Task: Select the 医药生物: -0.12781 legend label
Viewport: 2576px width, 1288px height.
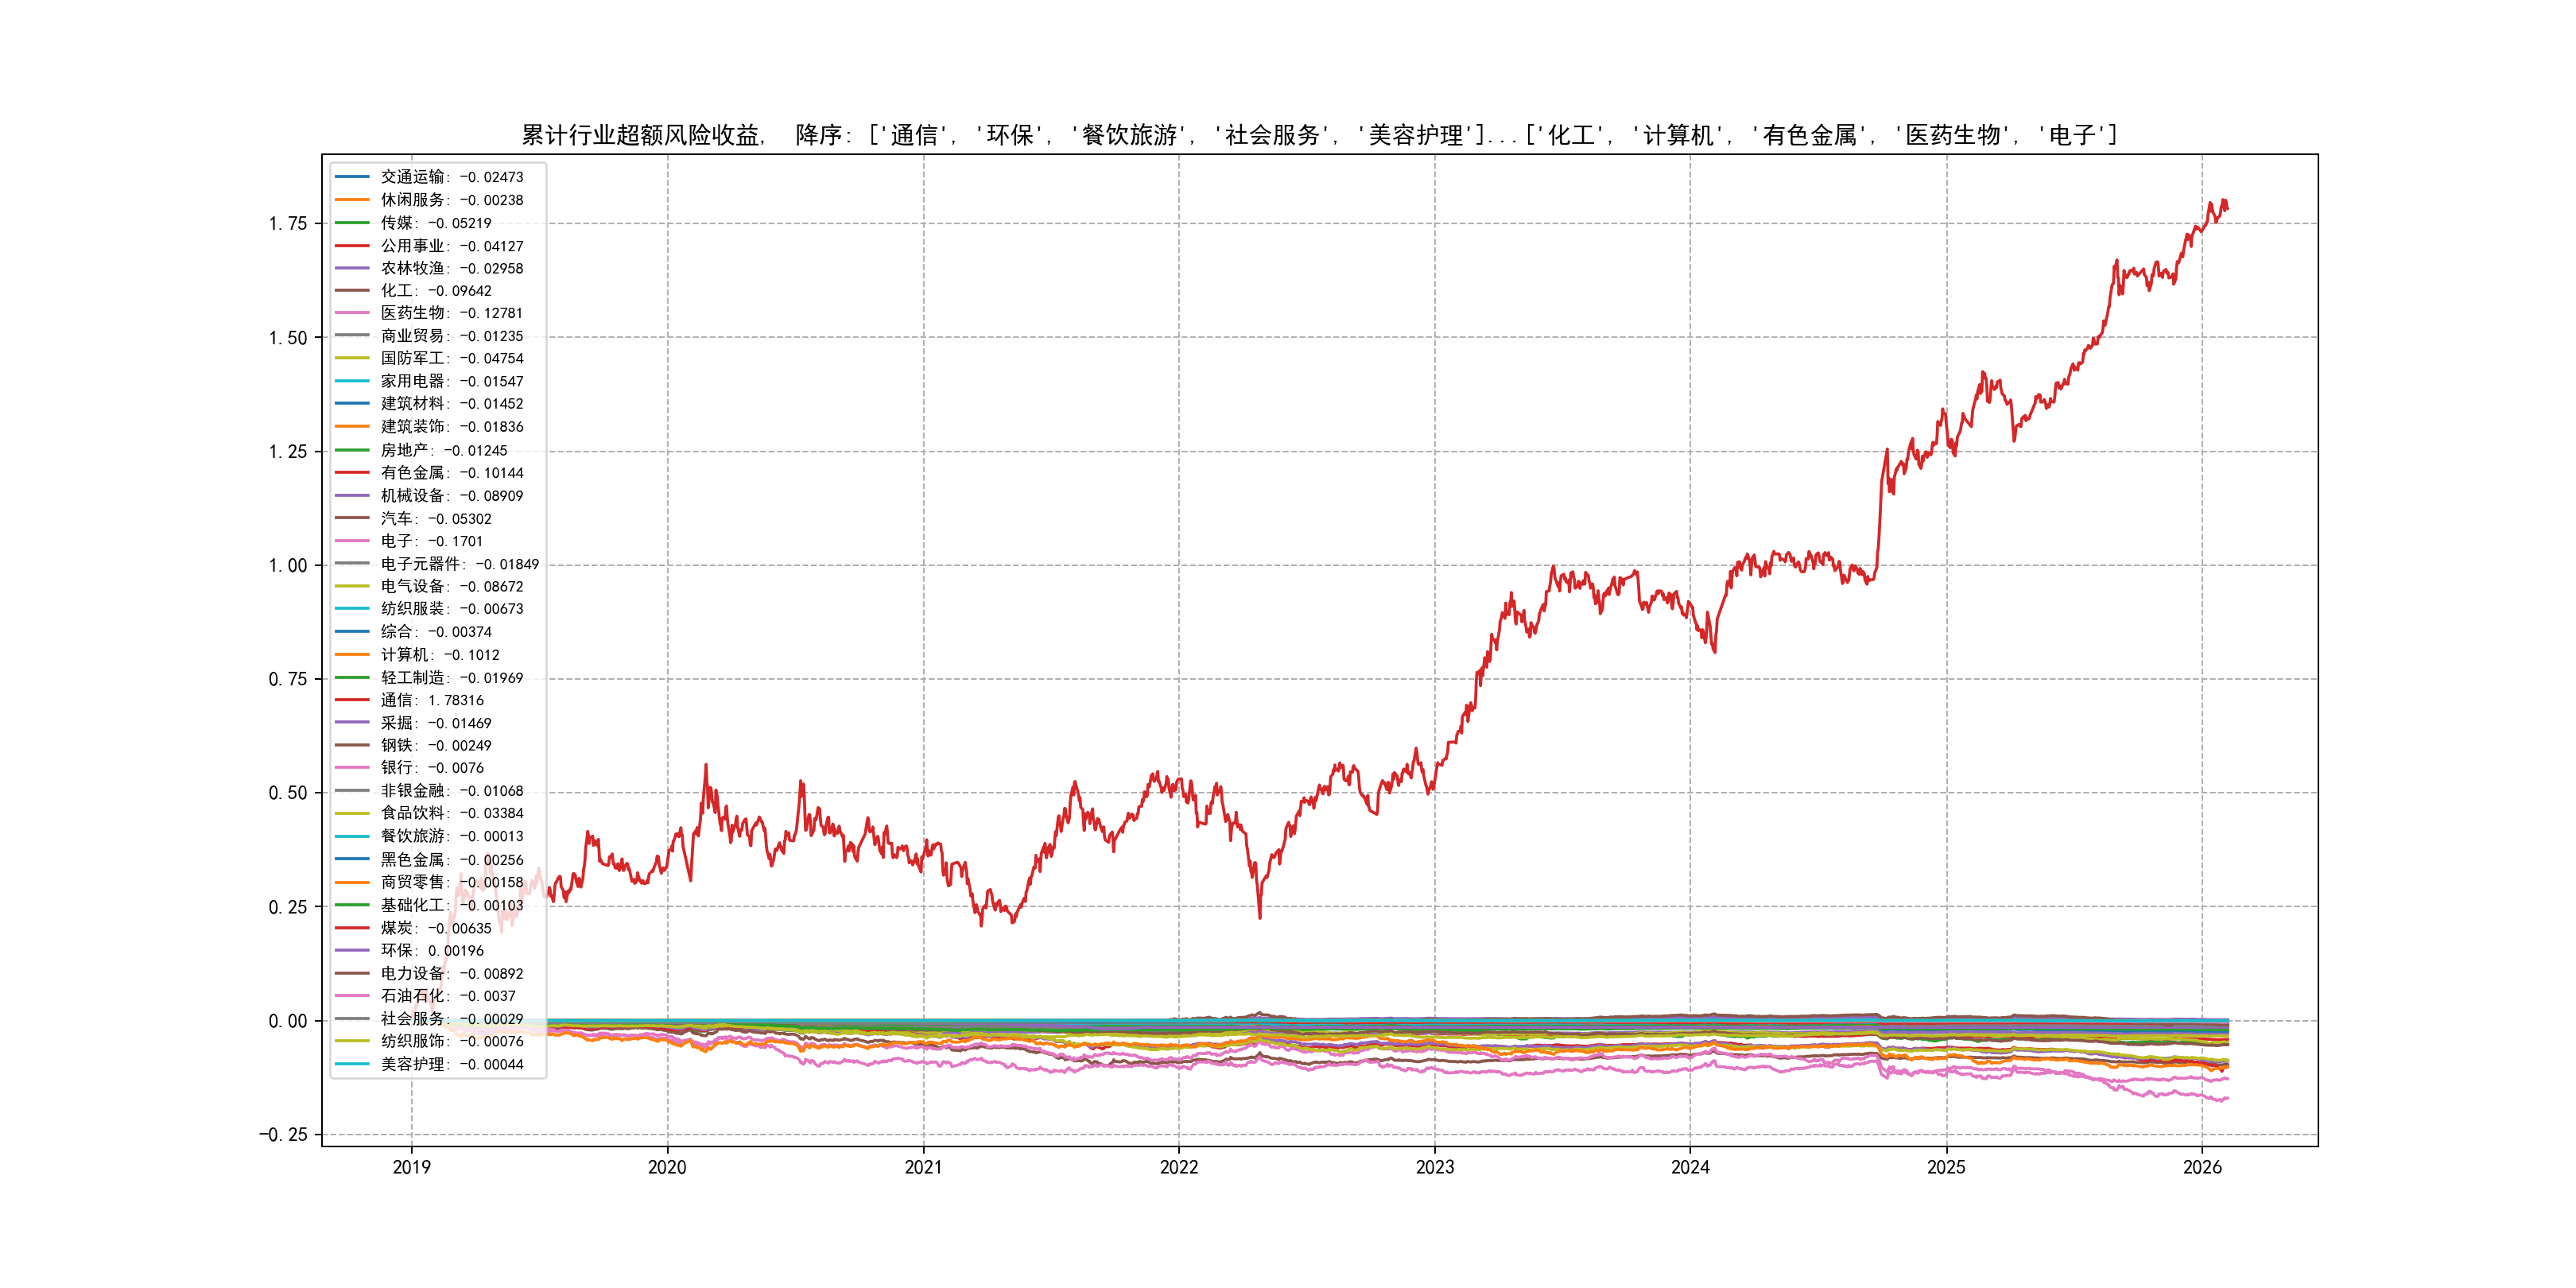Action: [x=451, y=313]
